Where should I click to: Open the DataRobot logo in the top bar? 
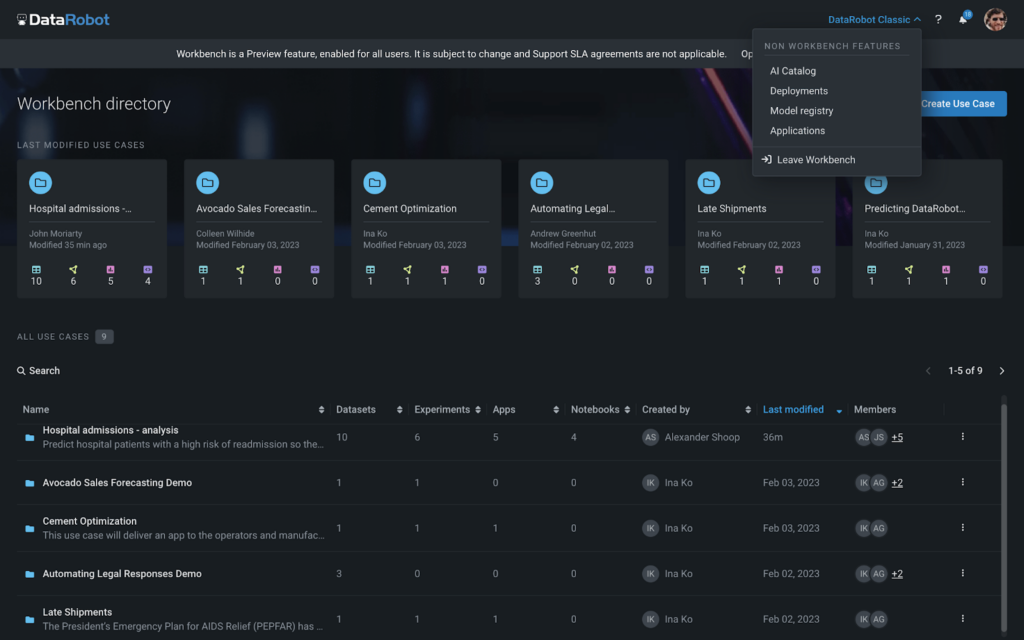click(62, 19)
